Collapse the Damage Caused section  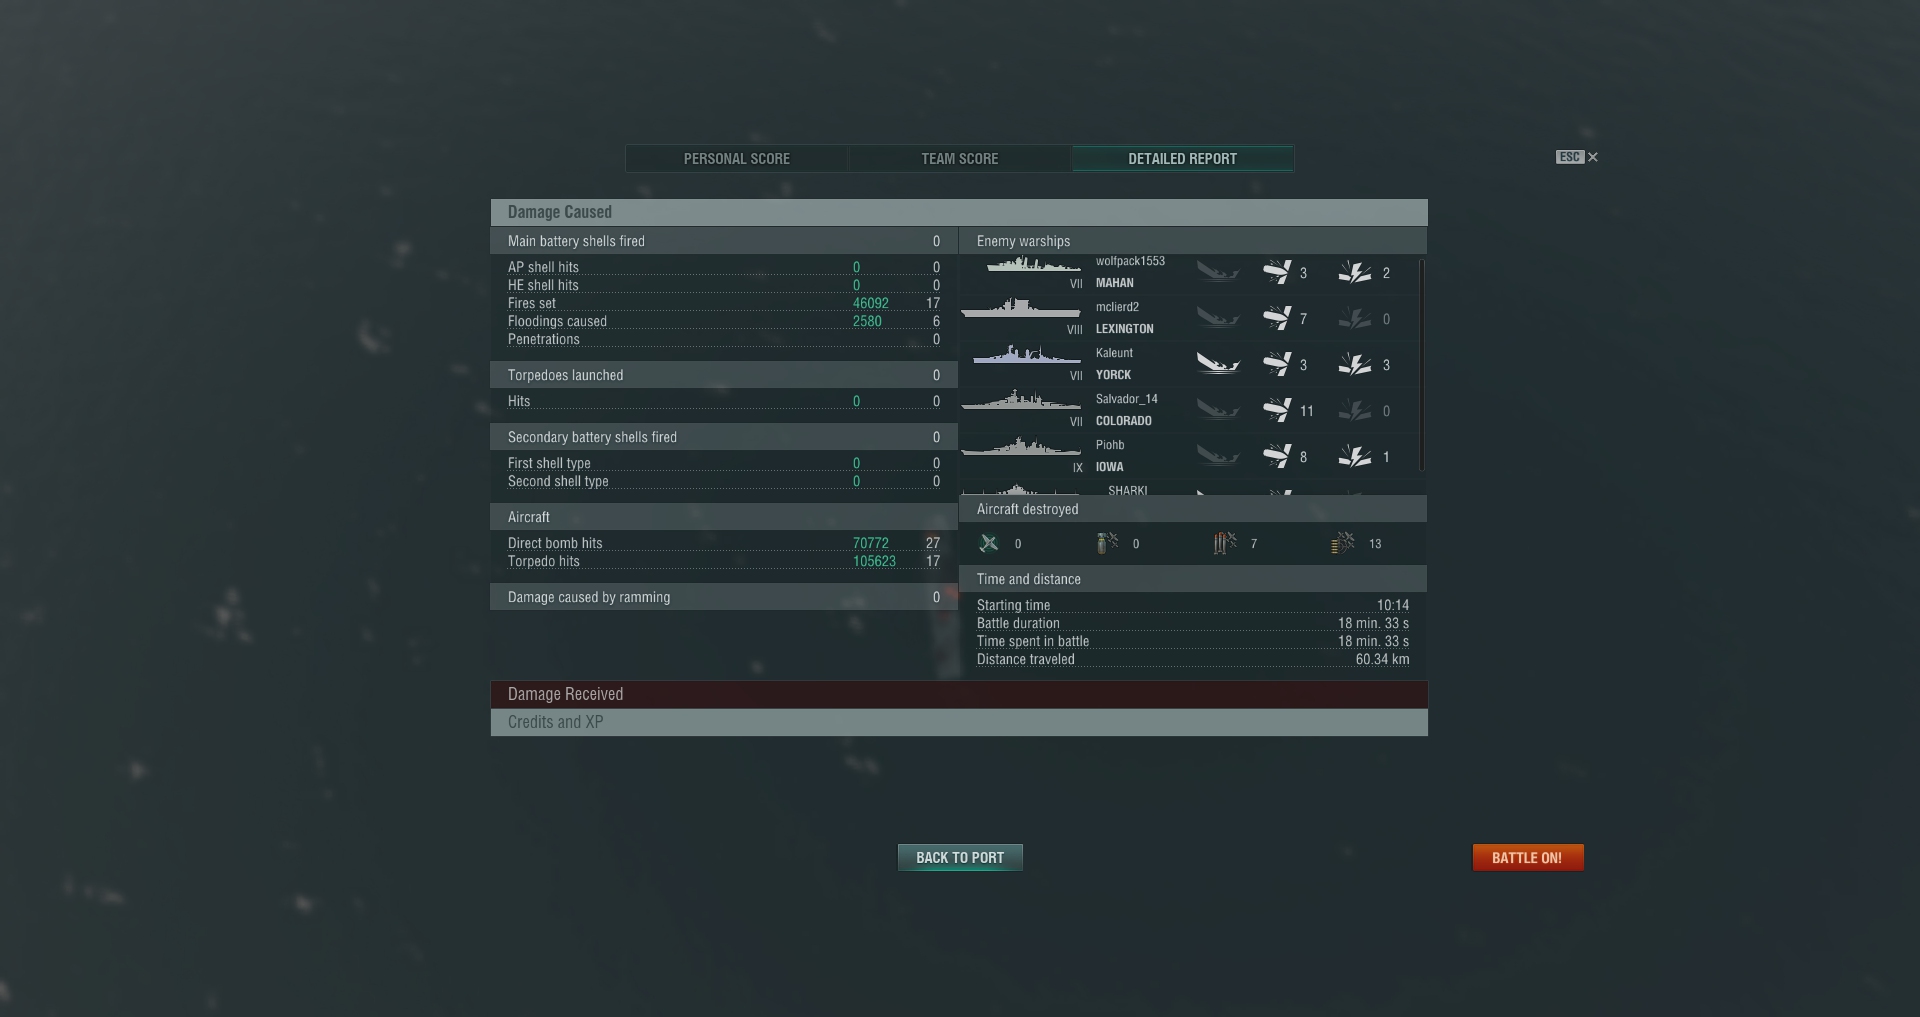click(959, 212)
